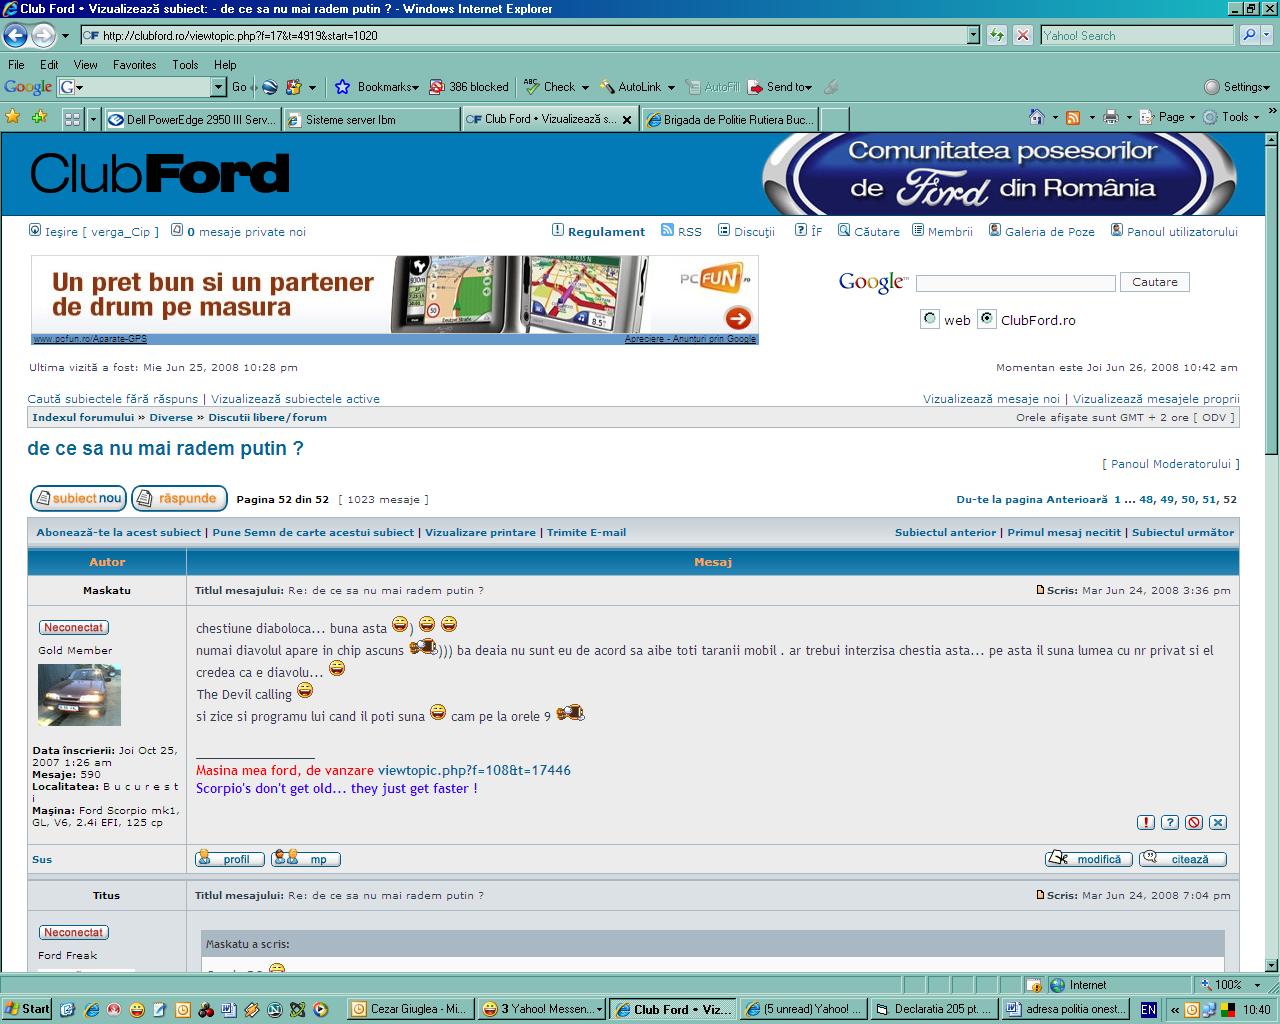Select the ClubFord.ro search radio button
The height and width of the screenshot is (1024, 1280).
point(987,319)
